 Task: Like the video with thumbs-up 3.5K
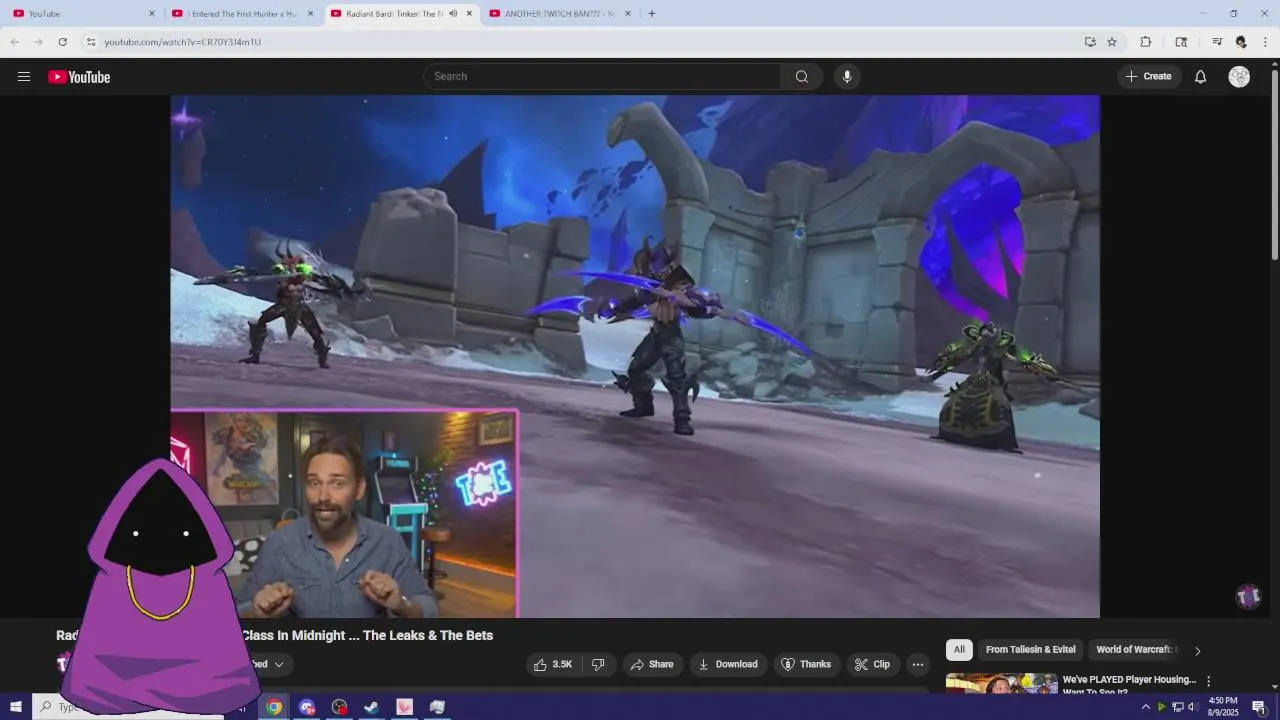(553, 664)
